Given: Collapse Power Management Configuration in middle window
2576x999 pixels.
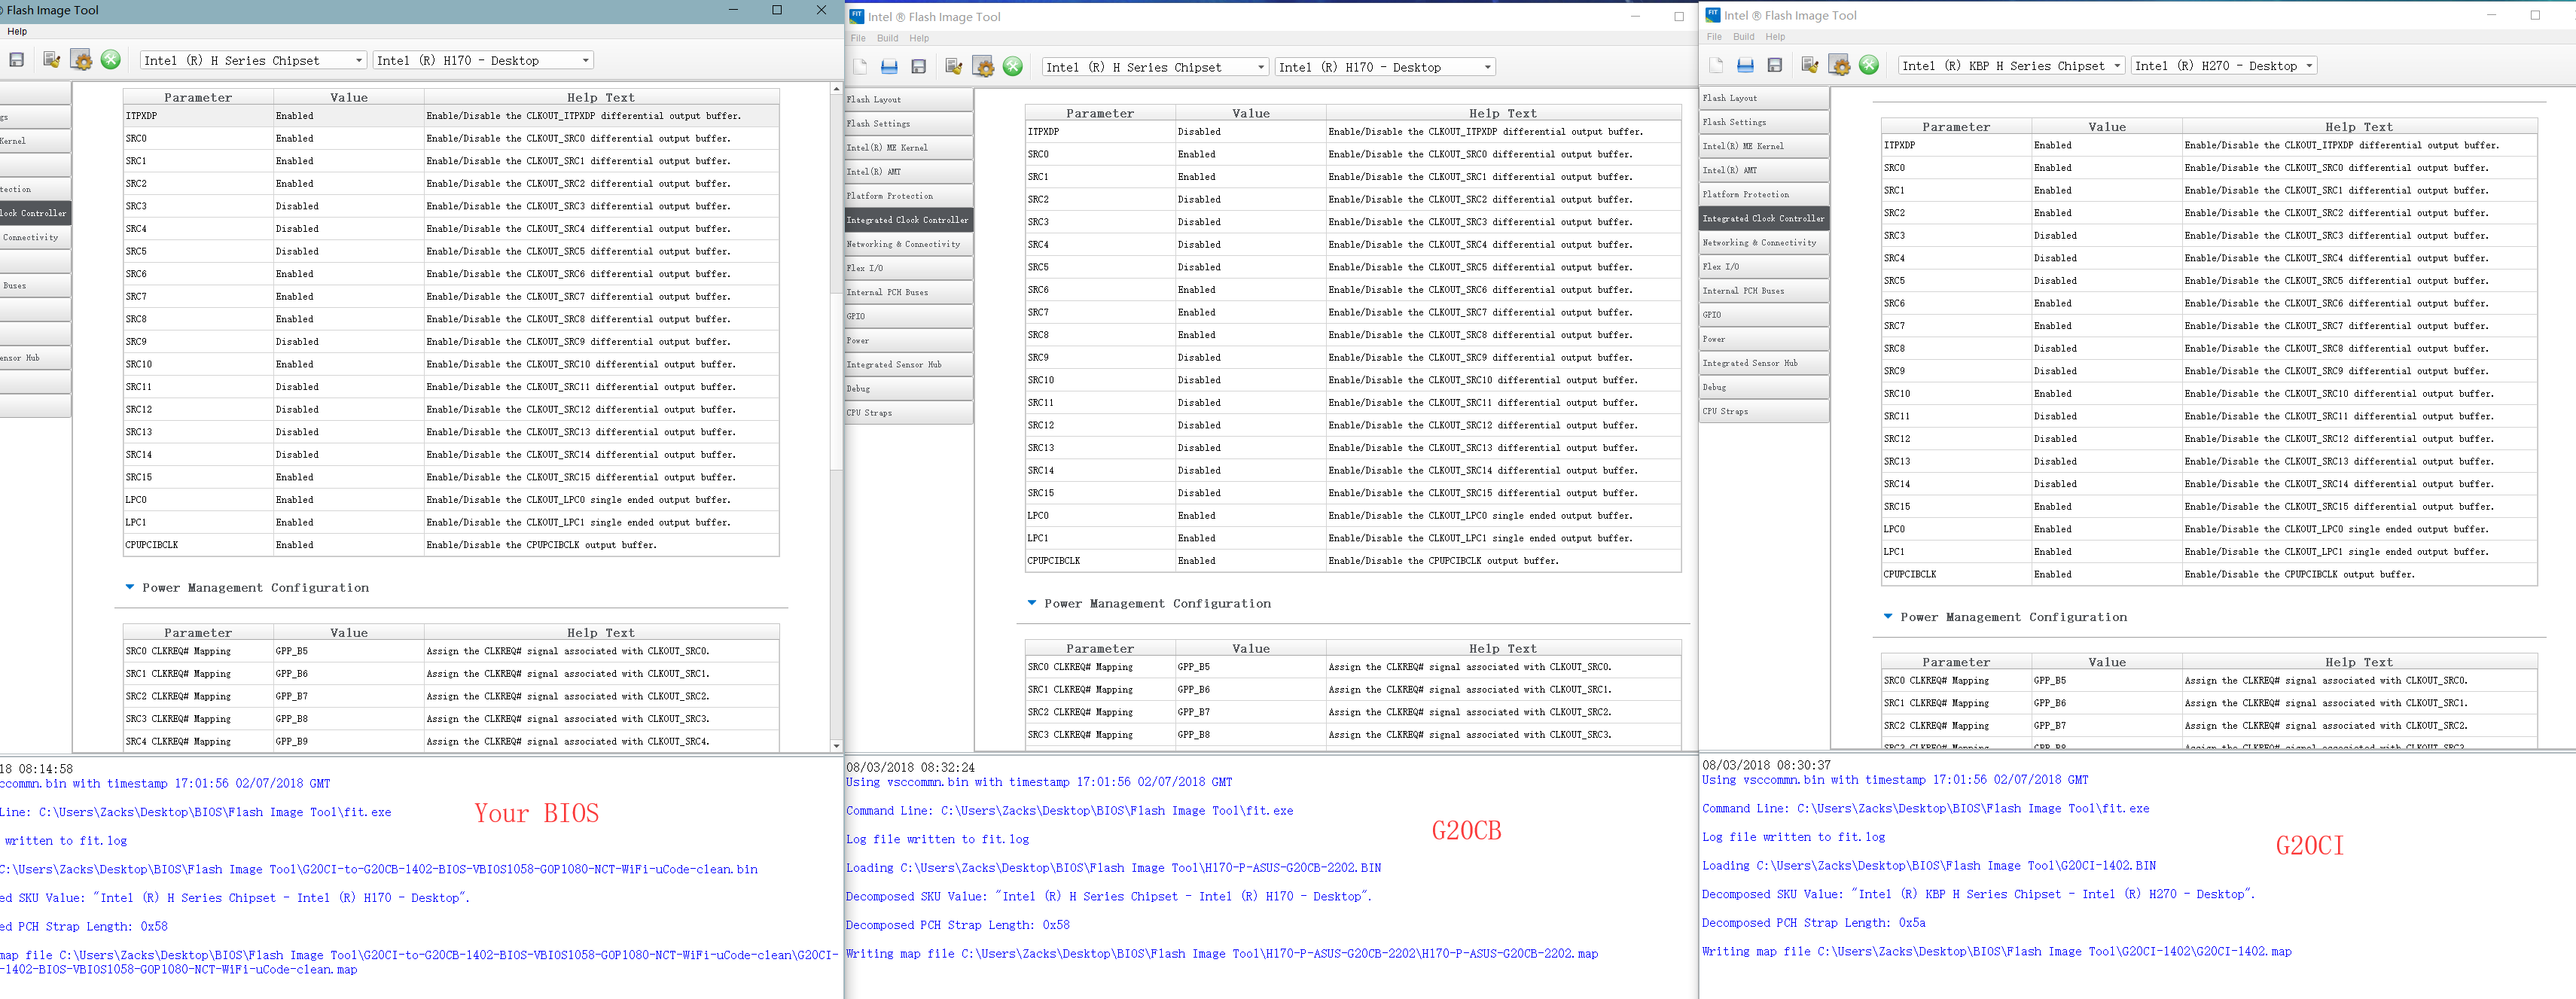Looking at the screenshot, I should pyautogui.click(x=1032, y=603).
